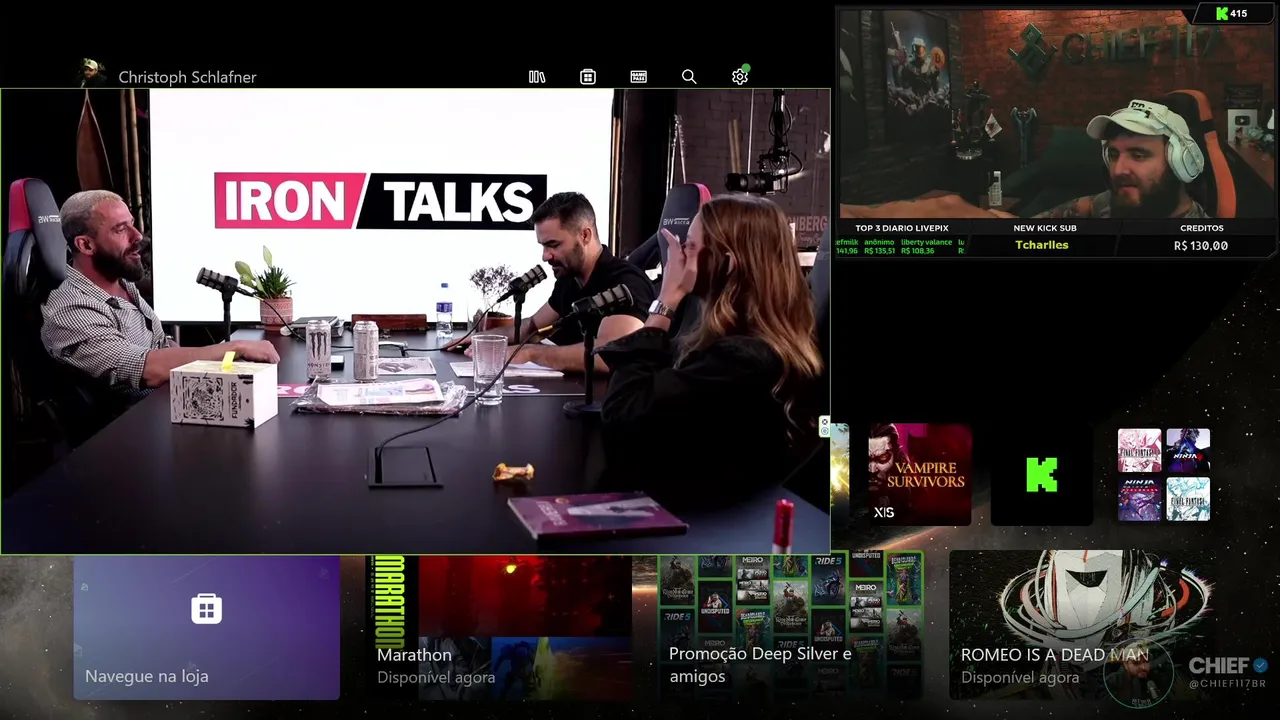Click the store bag icon on Navegue na loja
This screenshot has height=720, width=1280.
[x=206, y=608]
